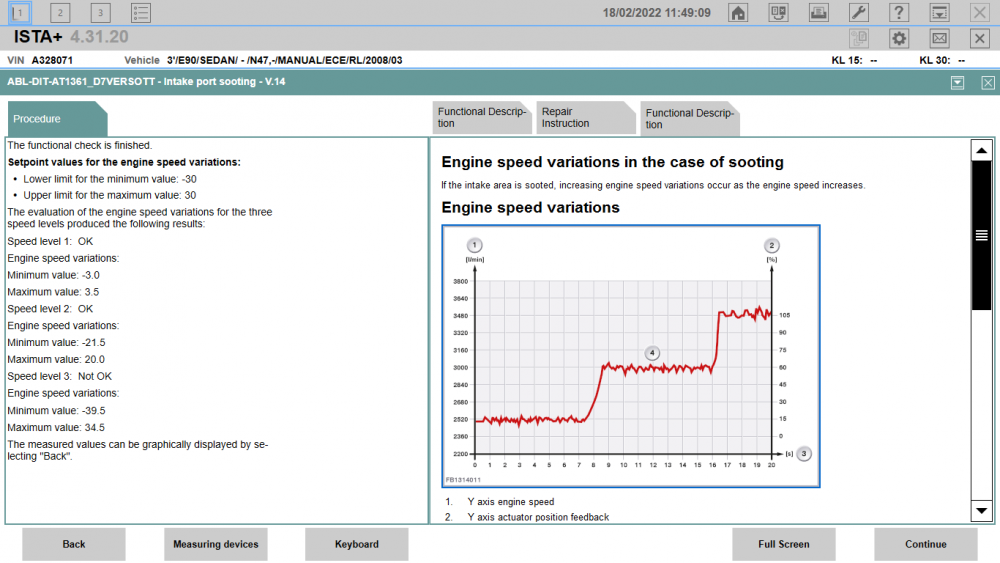The image size is (1000, 563).
Task: Click the printer icon in top toolbar
Action: click(818, 13)
